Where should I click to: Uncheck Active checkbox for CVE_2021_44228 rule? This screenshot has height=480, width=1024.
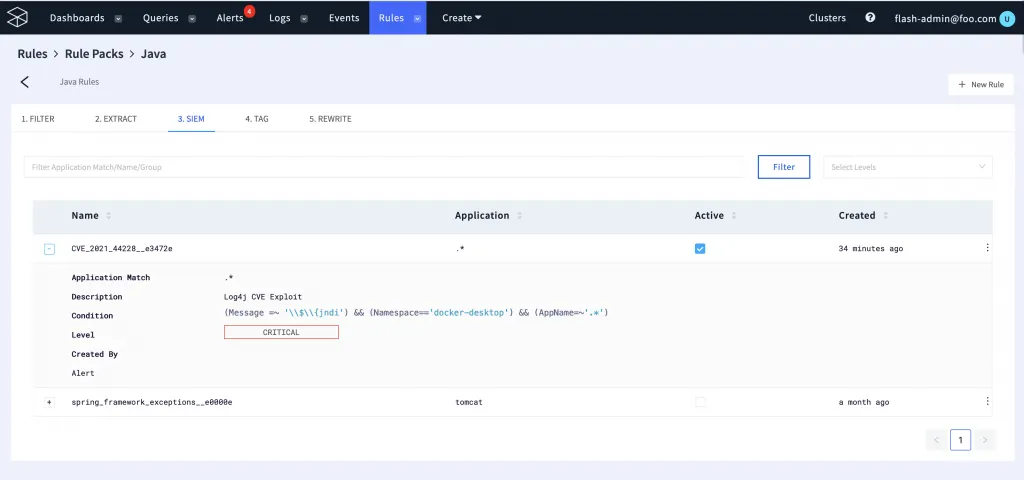[700, 249]
